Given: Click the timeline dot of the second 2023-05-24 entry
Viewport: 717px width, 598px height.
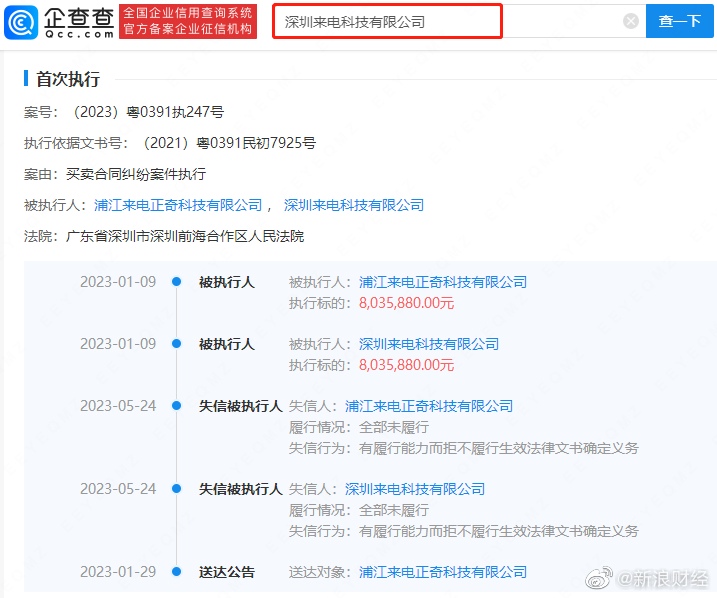Looking at the screenshot, I should [176, 489].
